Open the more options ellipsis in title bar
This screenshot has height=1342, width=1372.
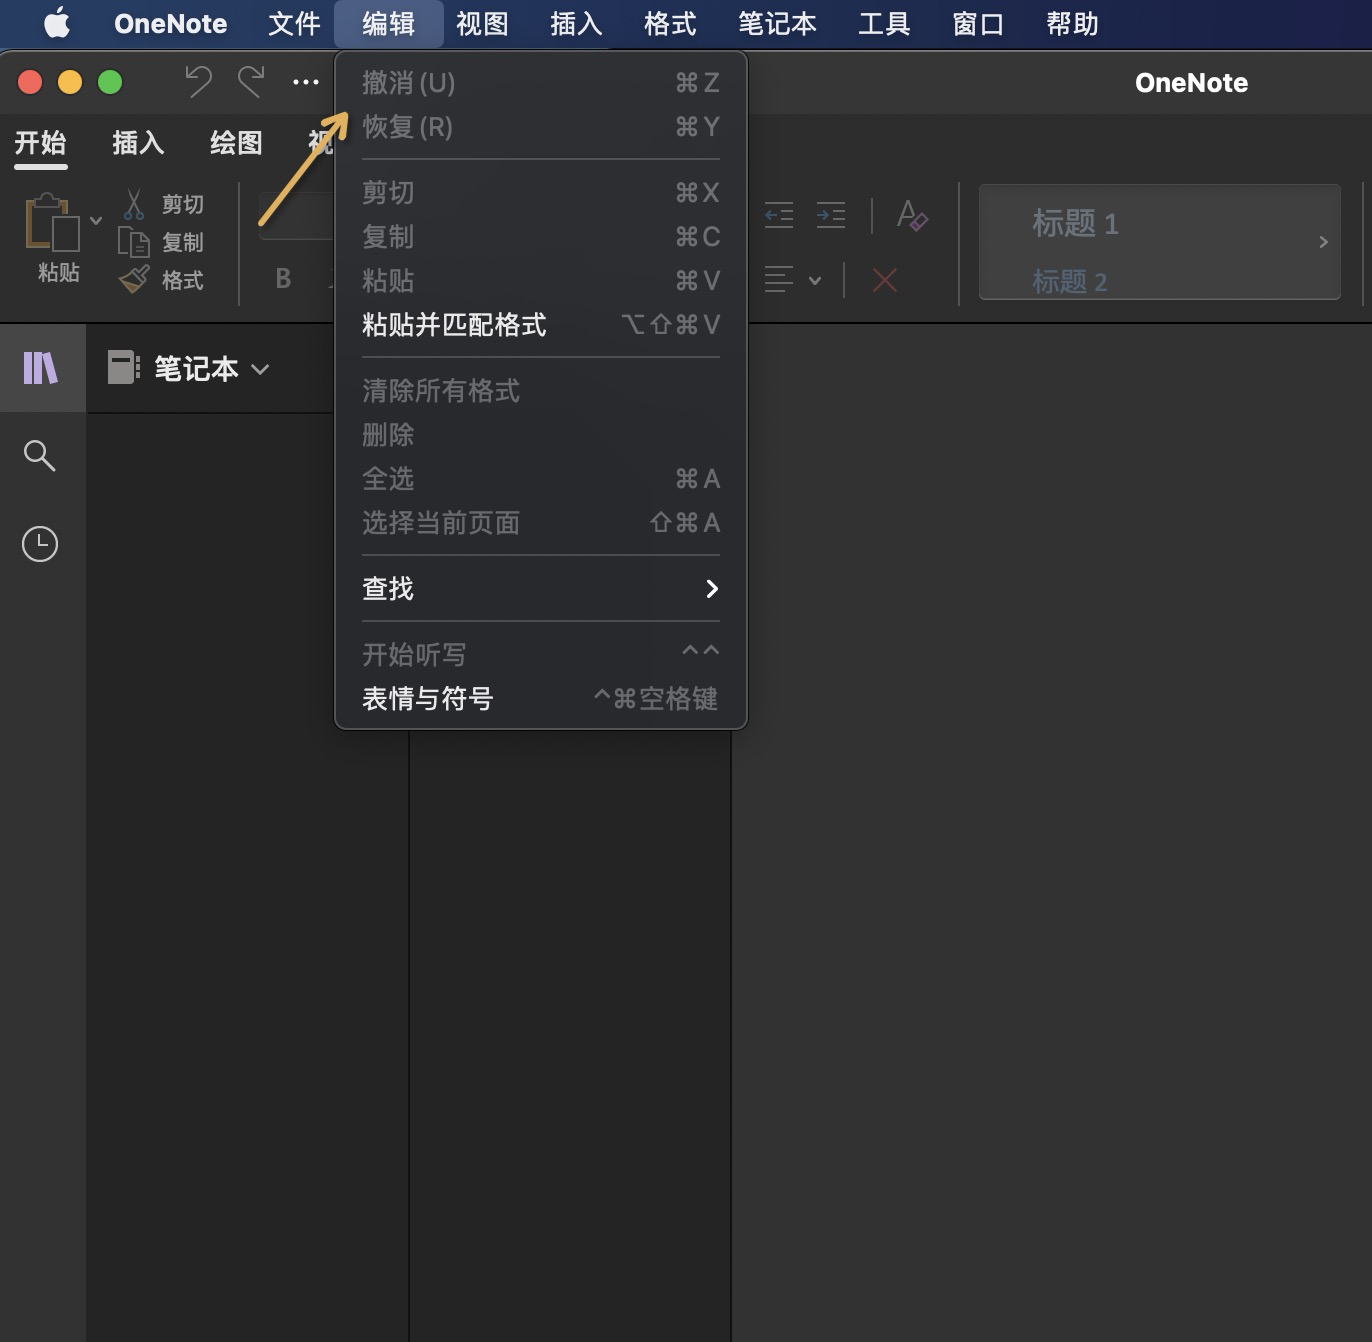coord(305,82)
